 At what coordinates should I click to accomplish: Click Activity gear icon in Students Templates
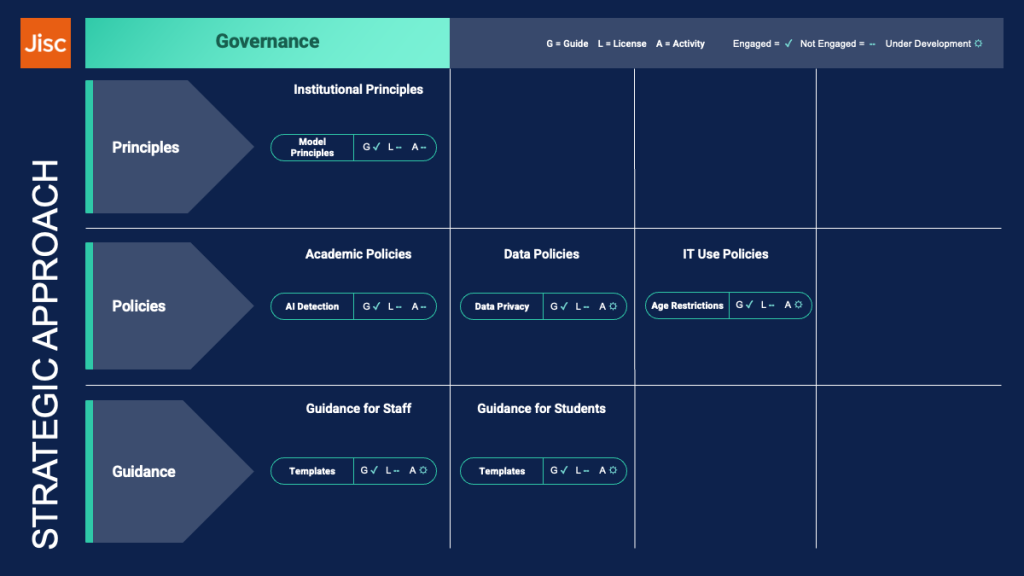613,470
